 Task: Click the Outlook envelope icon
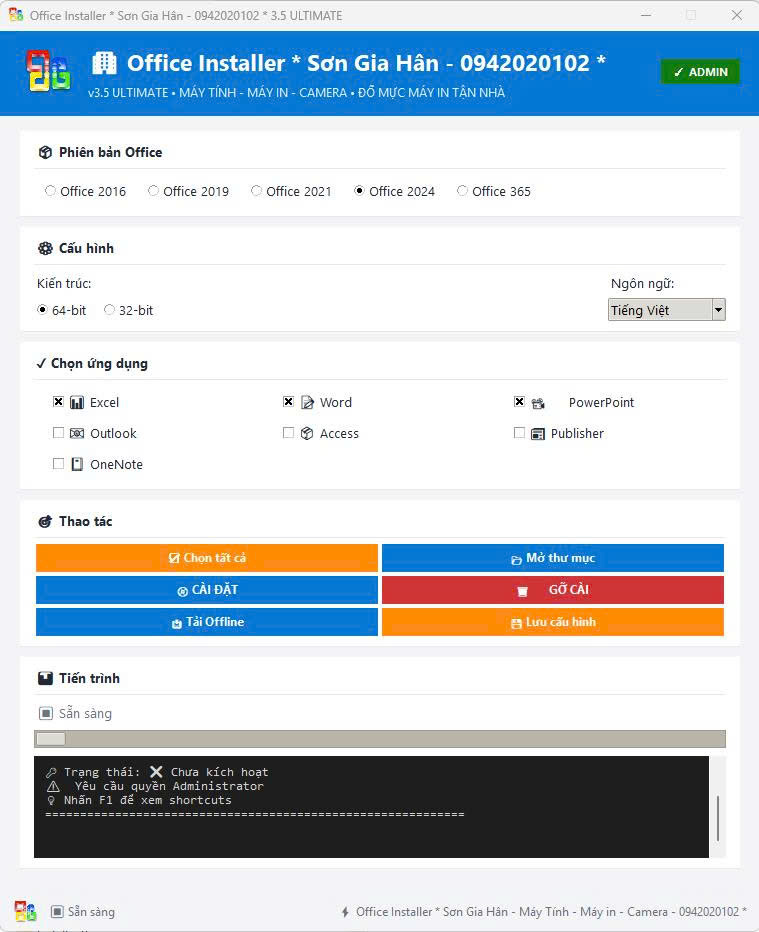pyautogui.click(x=77, y=433)
